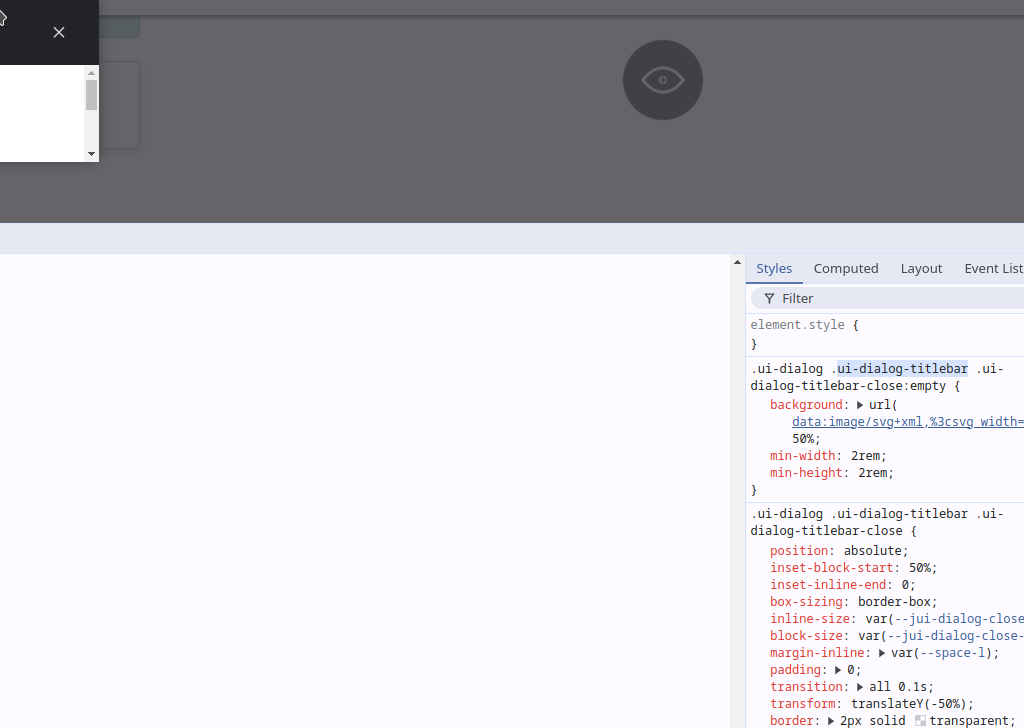Open the data:image/svg+xml background link

click(900, 421)
